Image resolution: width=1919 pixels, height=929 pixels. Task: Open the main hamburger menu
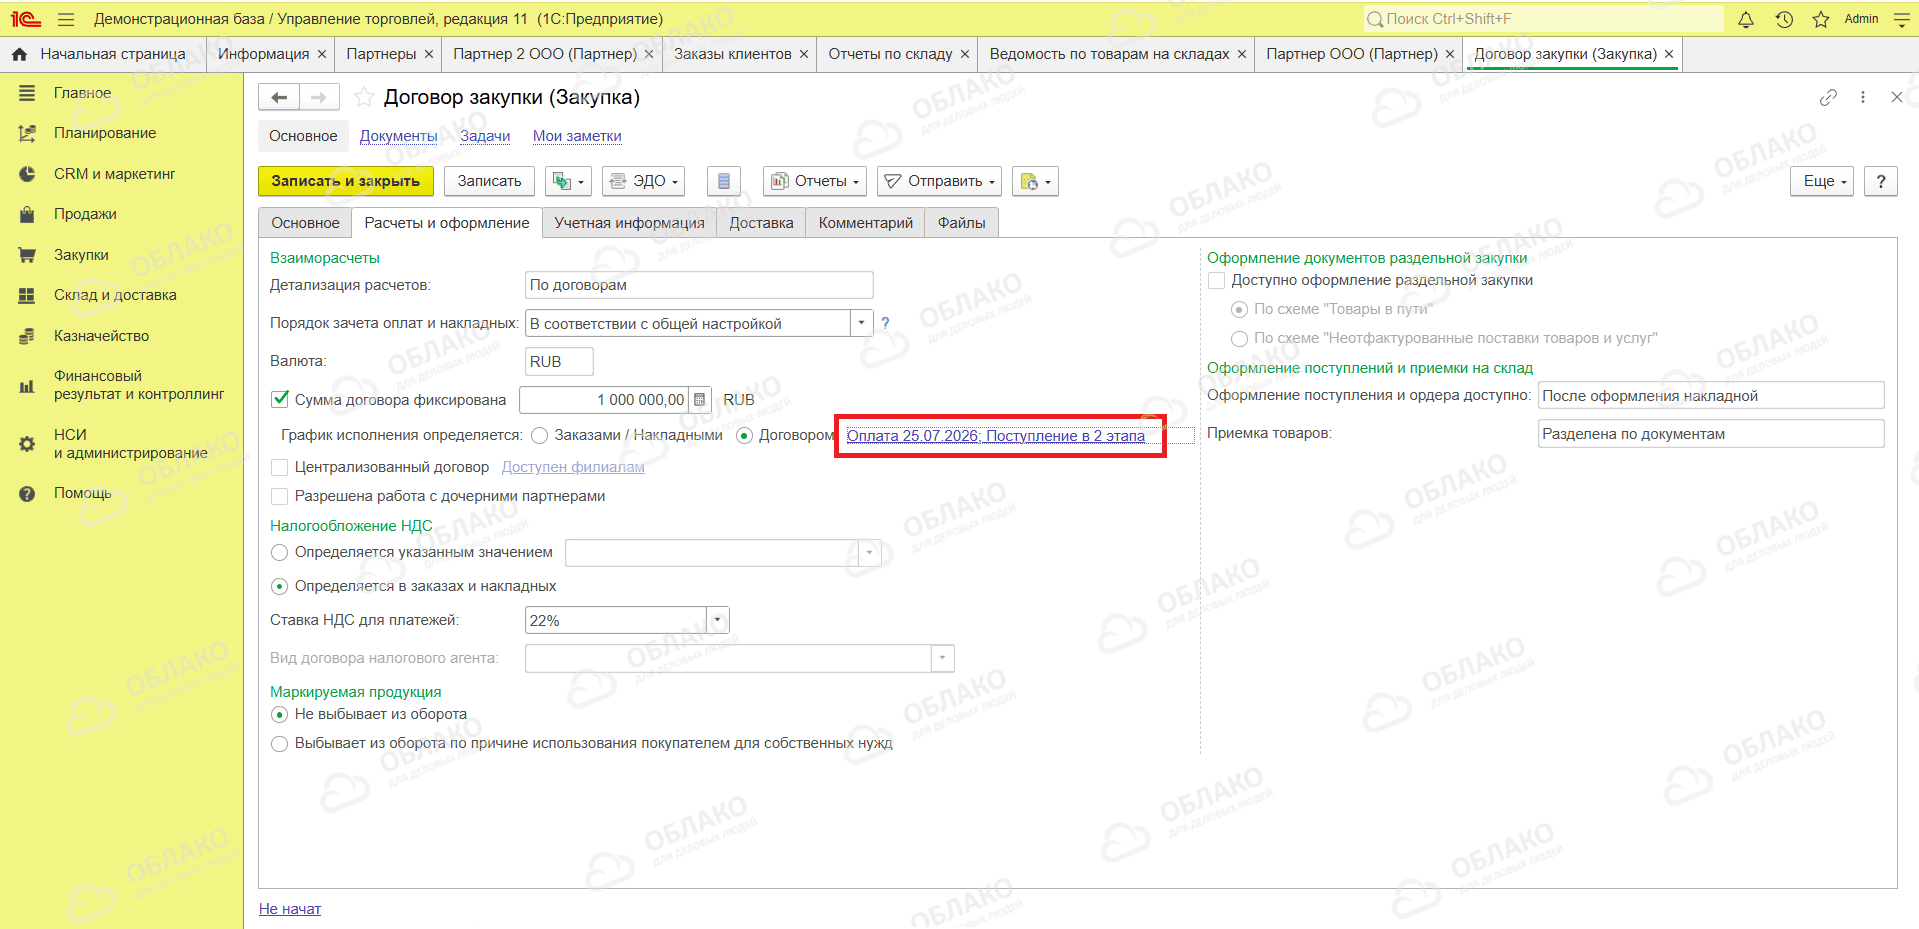point(66,19)
